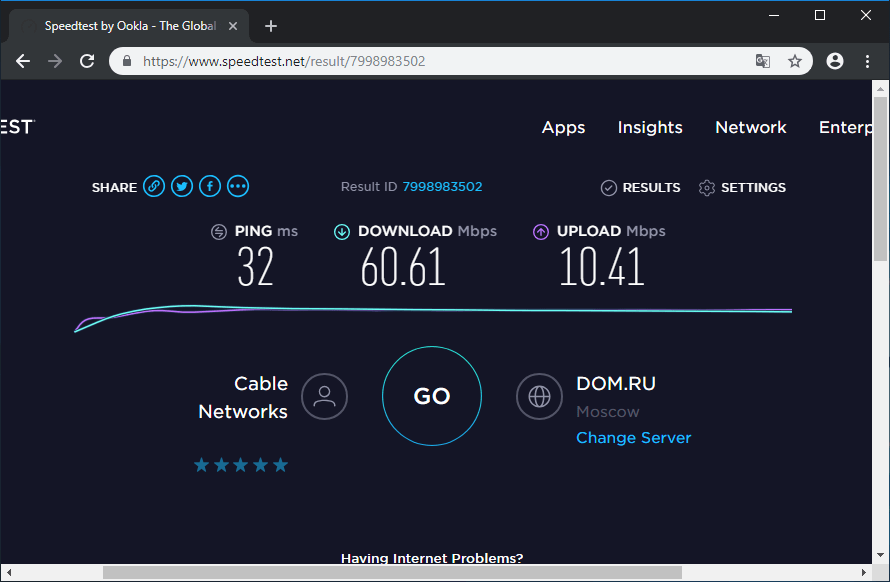This screenshot has width=890, height=582.
Task: Open Chrome's translate page icon
Action: 763,61
